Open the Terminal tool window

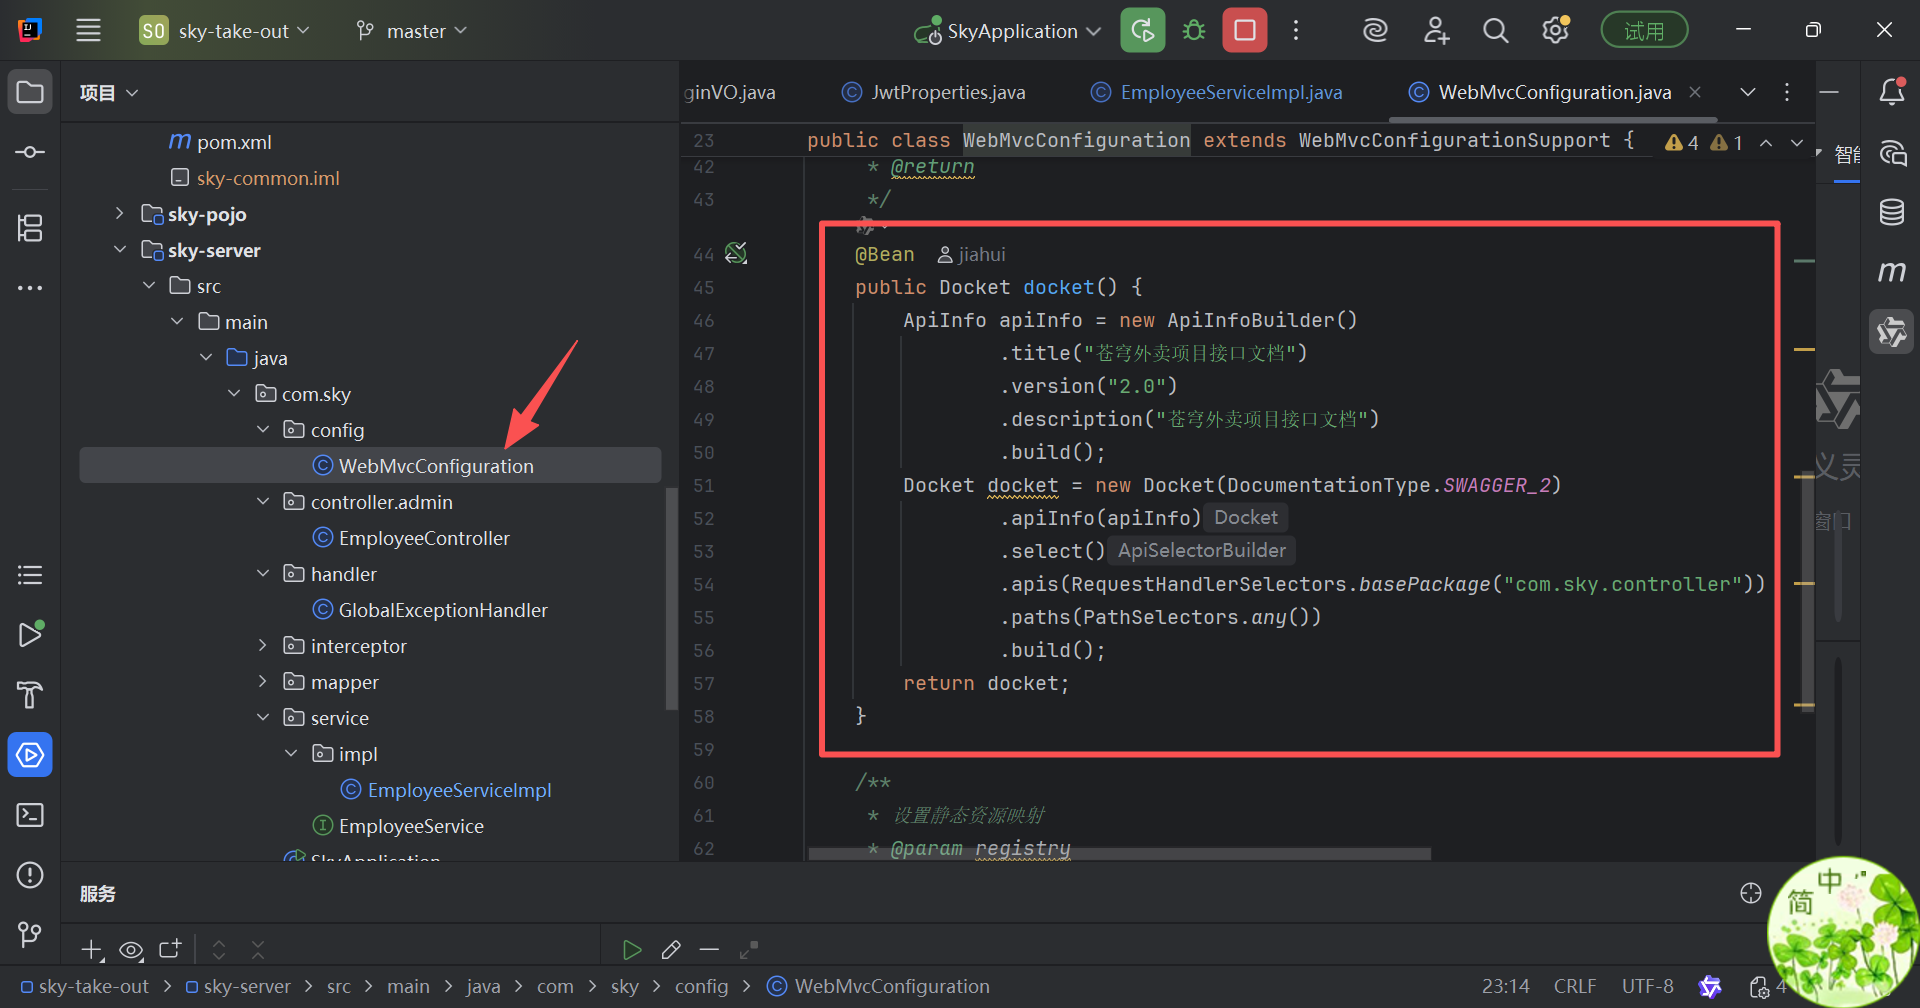(x=30, y=815)
